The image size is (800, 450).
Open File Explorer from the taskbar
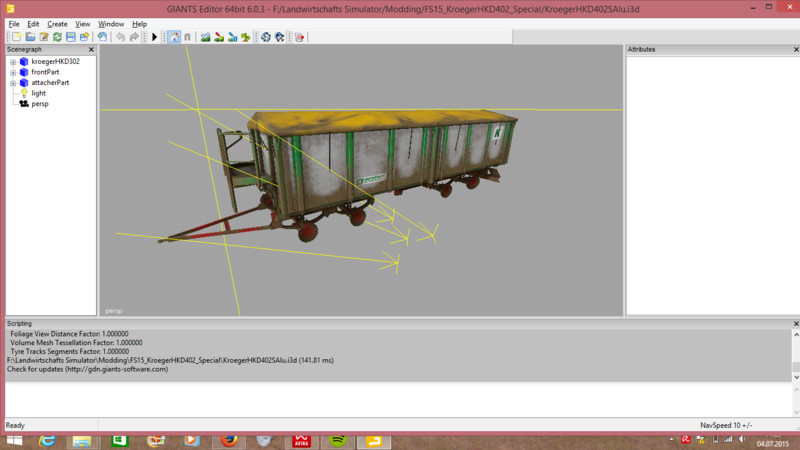tap(82, 441)
